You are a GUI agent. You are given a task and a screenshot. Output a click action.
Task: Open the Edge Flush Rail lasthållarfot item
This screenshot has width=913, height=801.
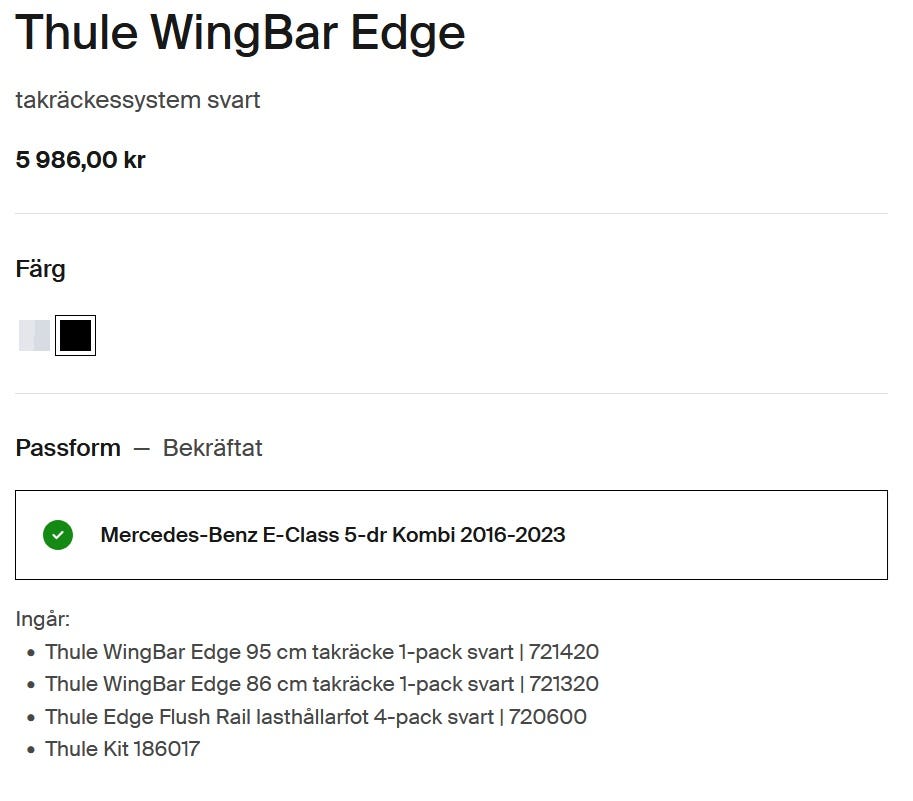(270, 717)
